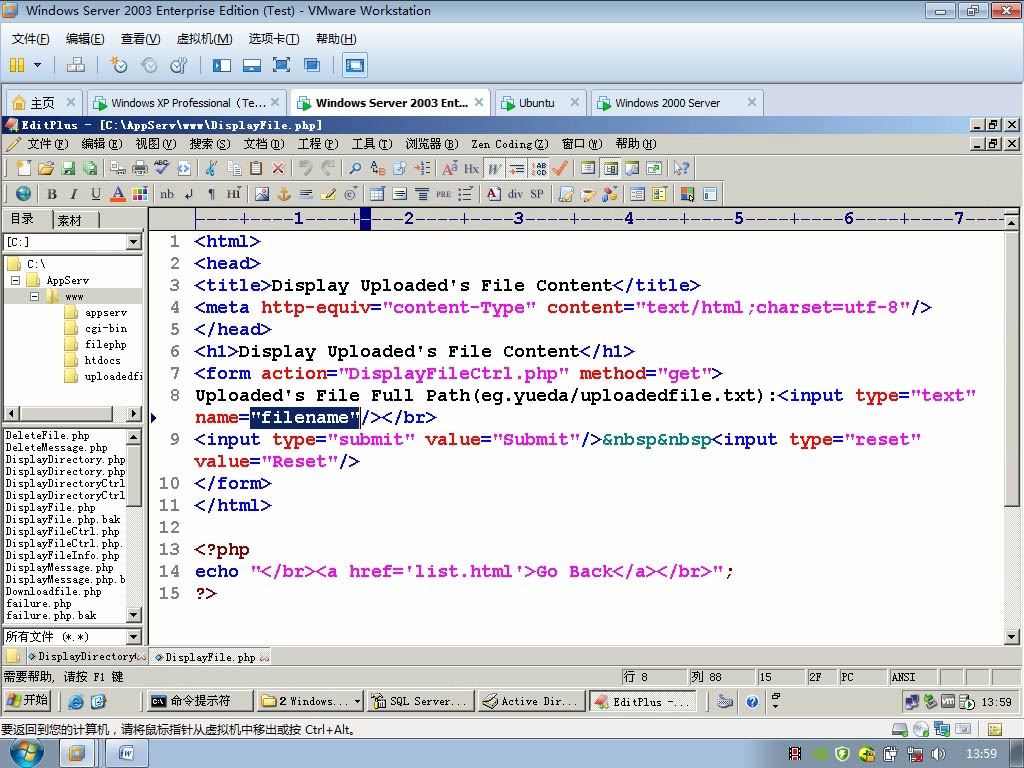Viewport: 1024px width, 768px height.
Task: Switch to the Ubuntu VM tab
Action: click(x=539, y=103)
